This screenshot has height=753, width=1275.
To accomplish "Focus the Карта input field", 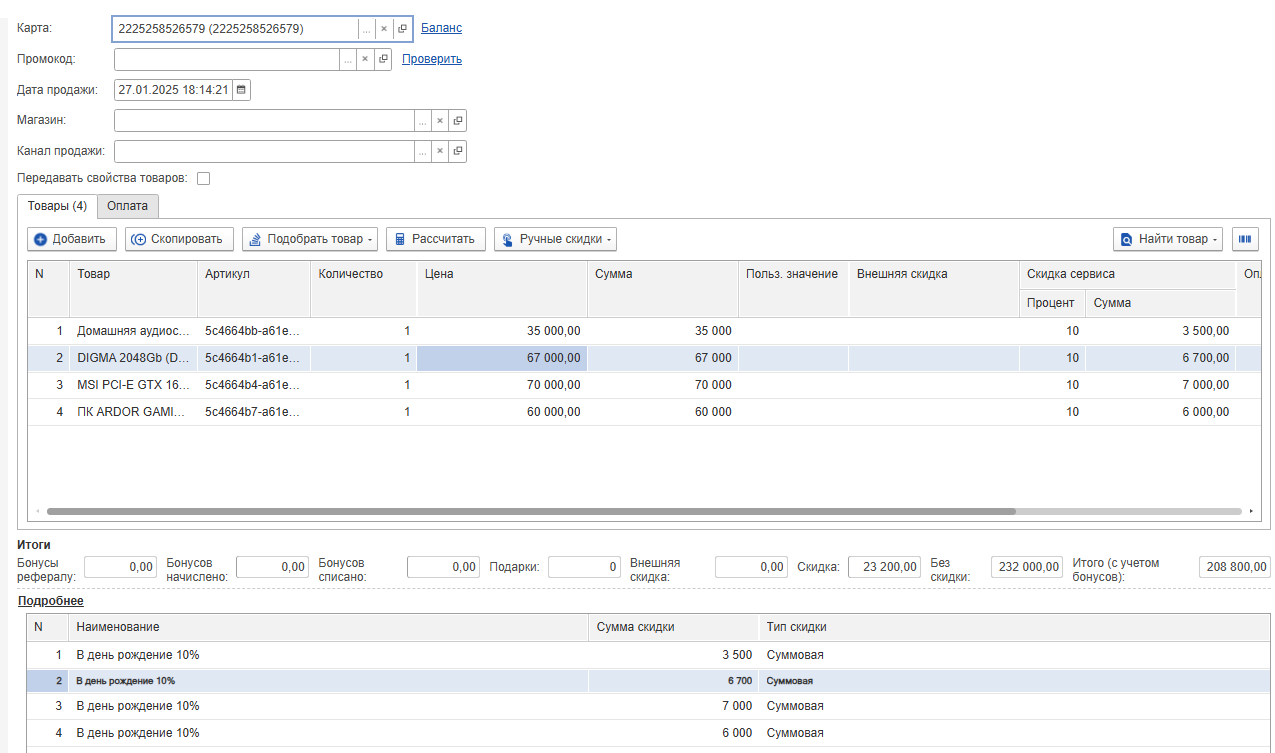I will 236,29.
